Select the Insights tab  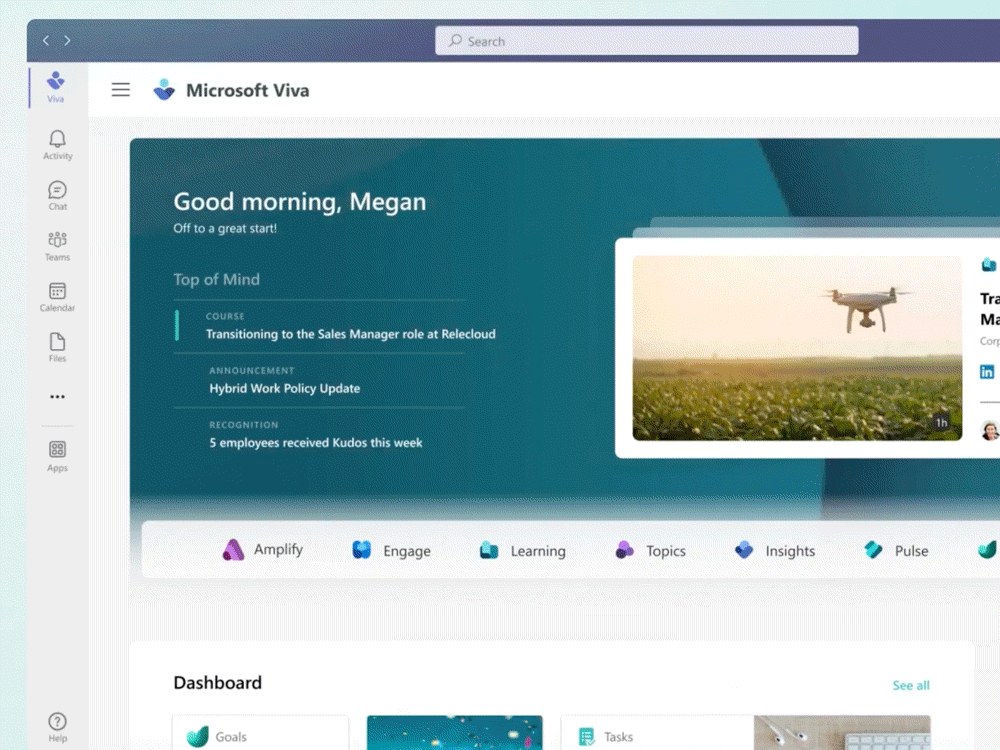tap(775, 551)
